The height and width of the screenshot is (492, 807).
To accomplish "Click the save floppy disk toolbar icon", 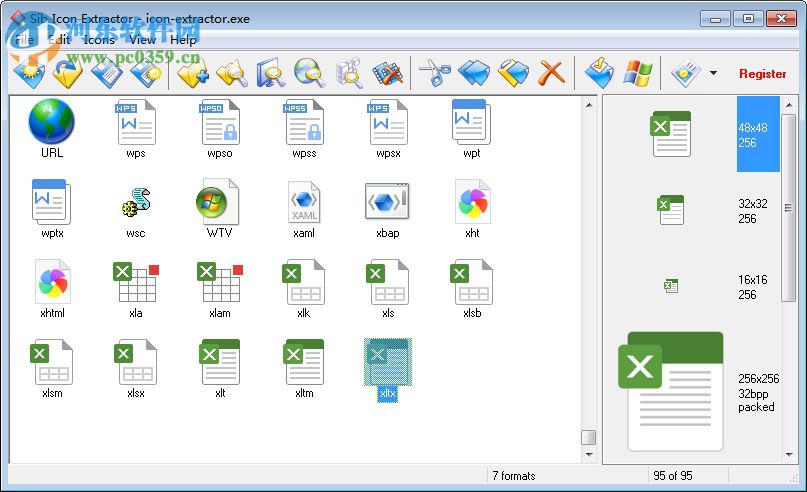I will pyautogui.click(x=107, y=73).
